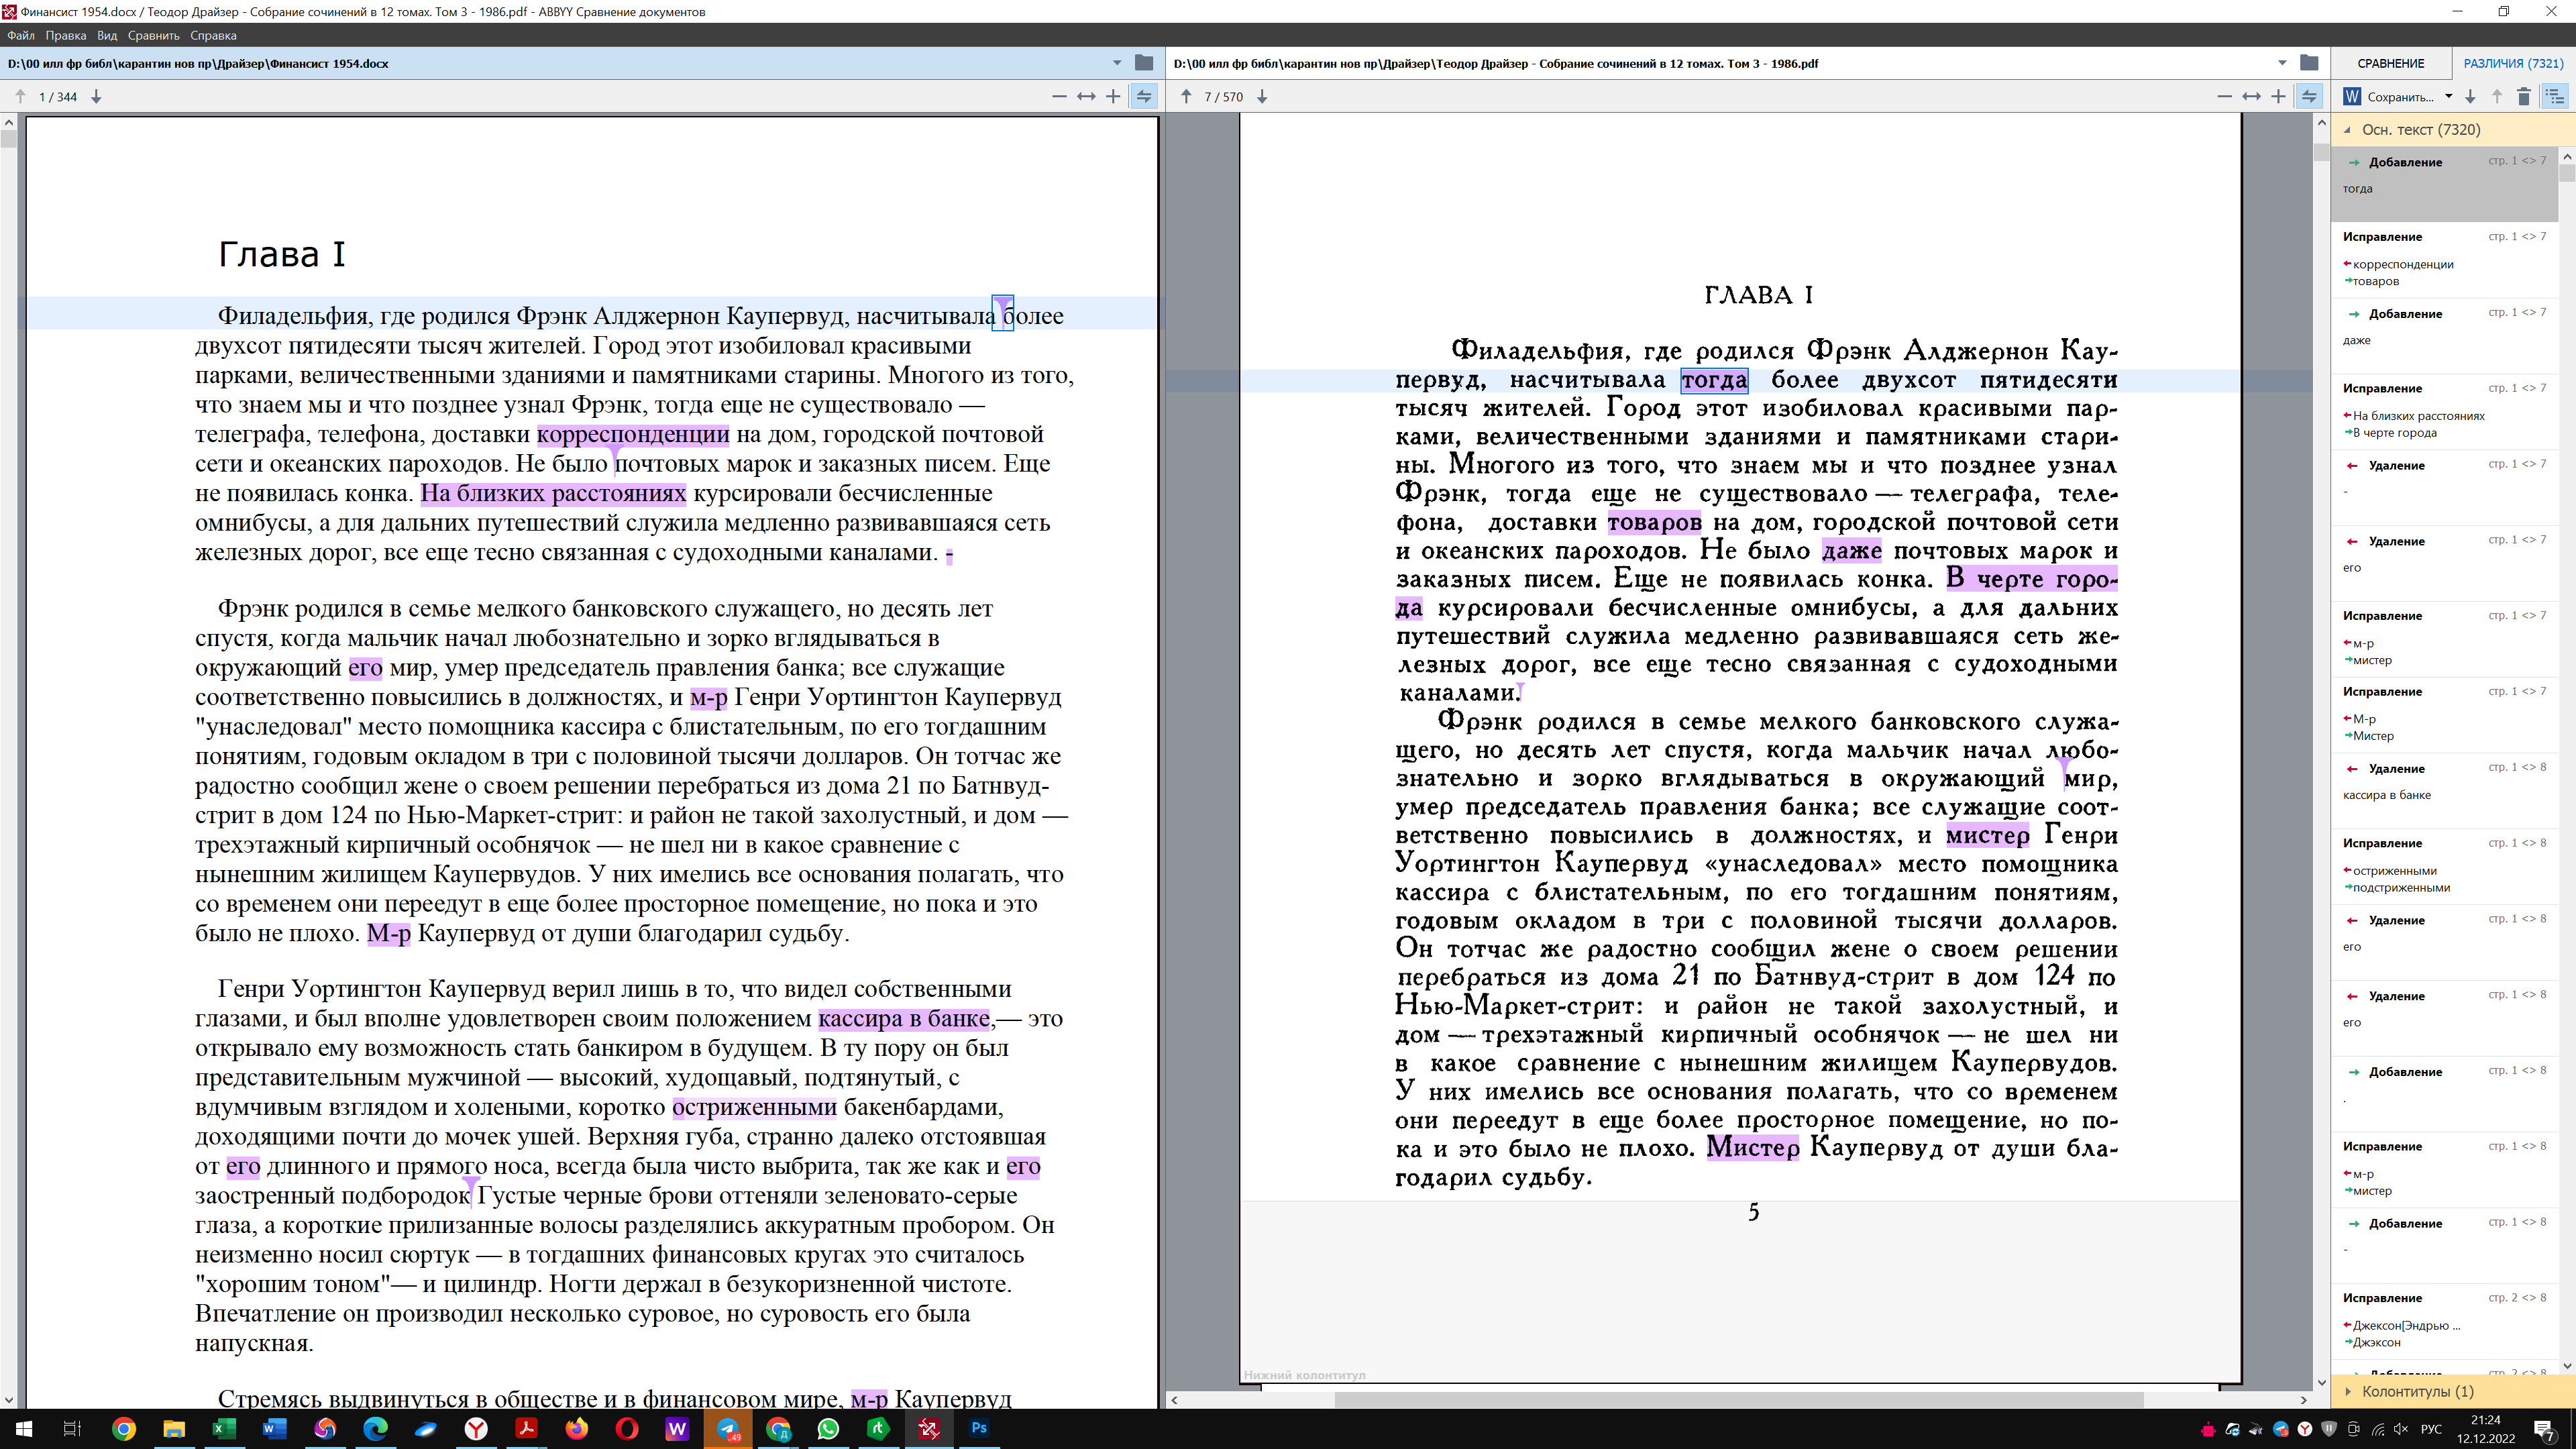Select difference На близких расстояниях → В черте города

[2444, 412]
